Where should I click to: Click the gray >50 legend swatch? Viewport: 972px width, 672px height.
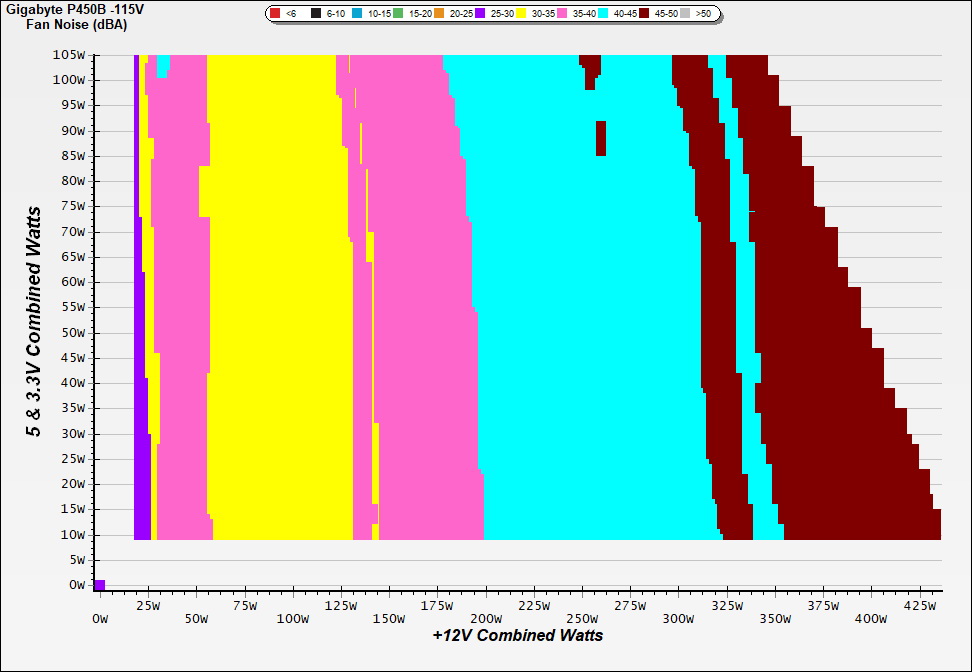click(685, 14)
